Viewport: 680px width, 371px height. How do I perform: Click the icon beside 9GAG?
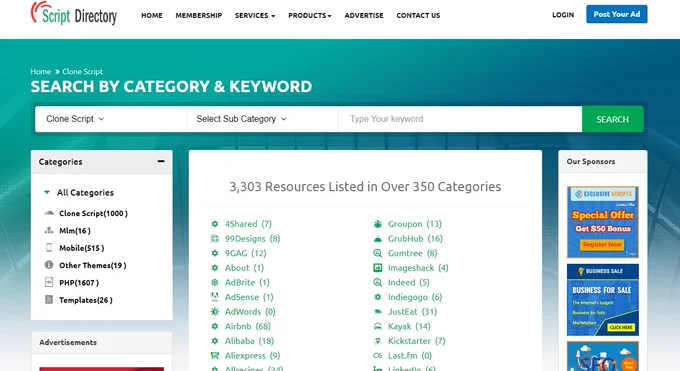tap(215, 253)
